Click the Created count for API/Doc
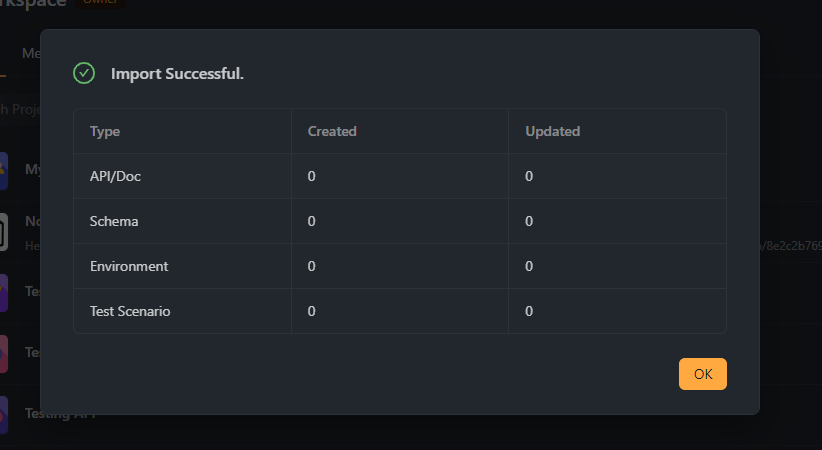The width and height of the screenshot is (822, 450). [x=311, y=176]
